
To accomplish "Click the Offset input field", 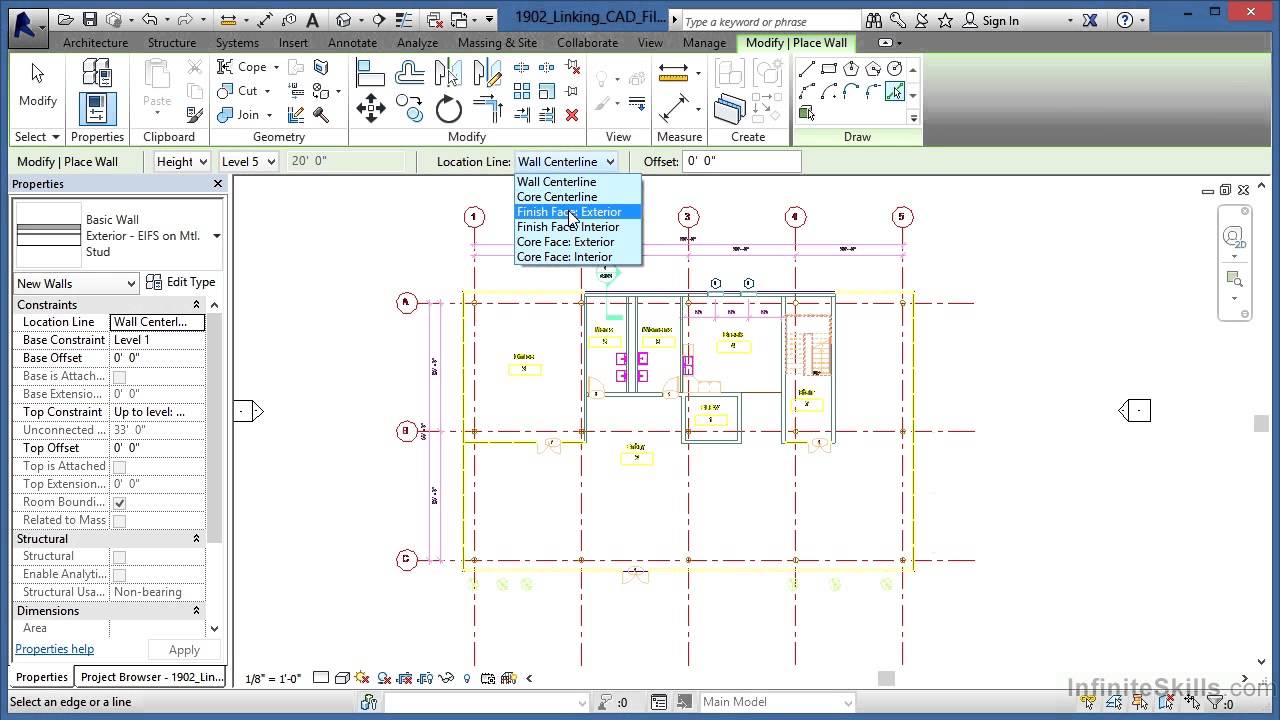I will 741,161.
